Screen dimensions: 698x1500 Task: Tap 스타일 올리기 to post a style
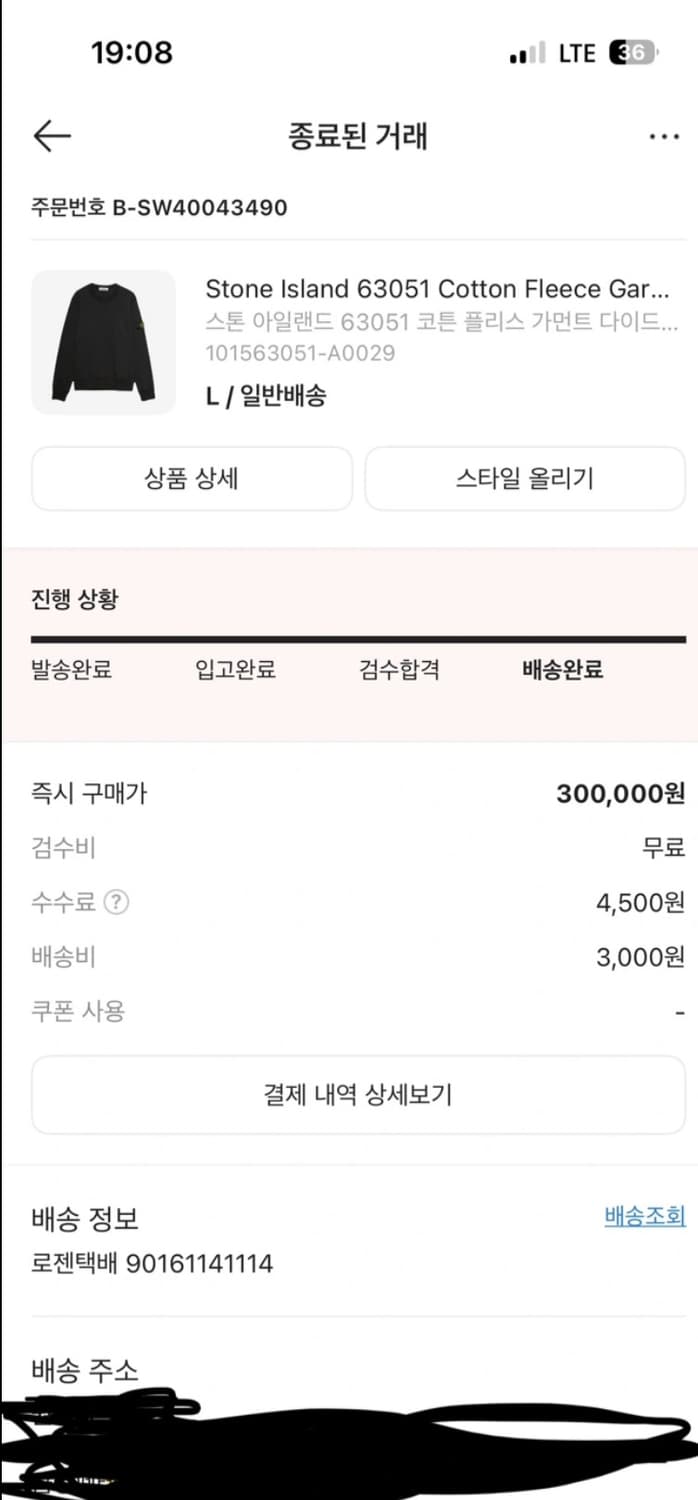(526, 478)
